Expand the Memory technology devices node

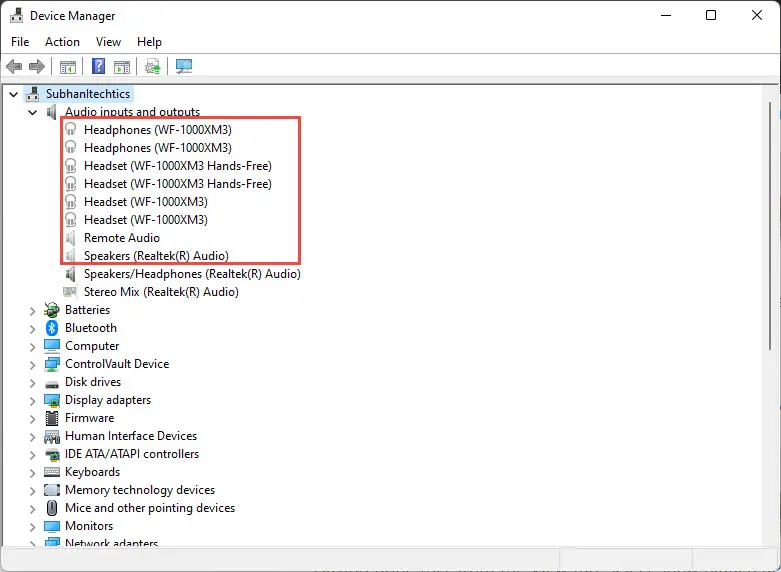[32, 491]
